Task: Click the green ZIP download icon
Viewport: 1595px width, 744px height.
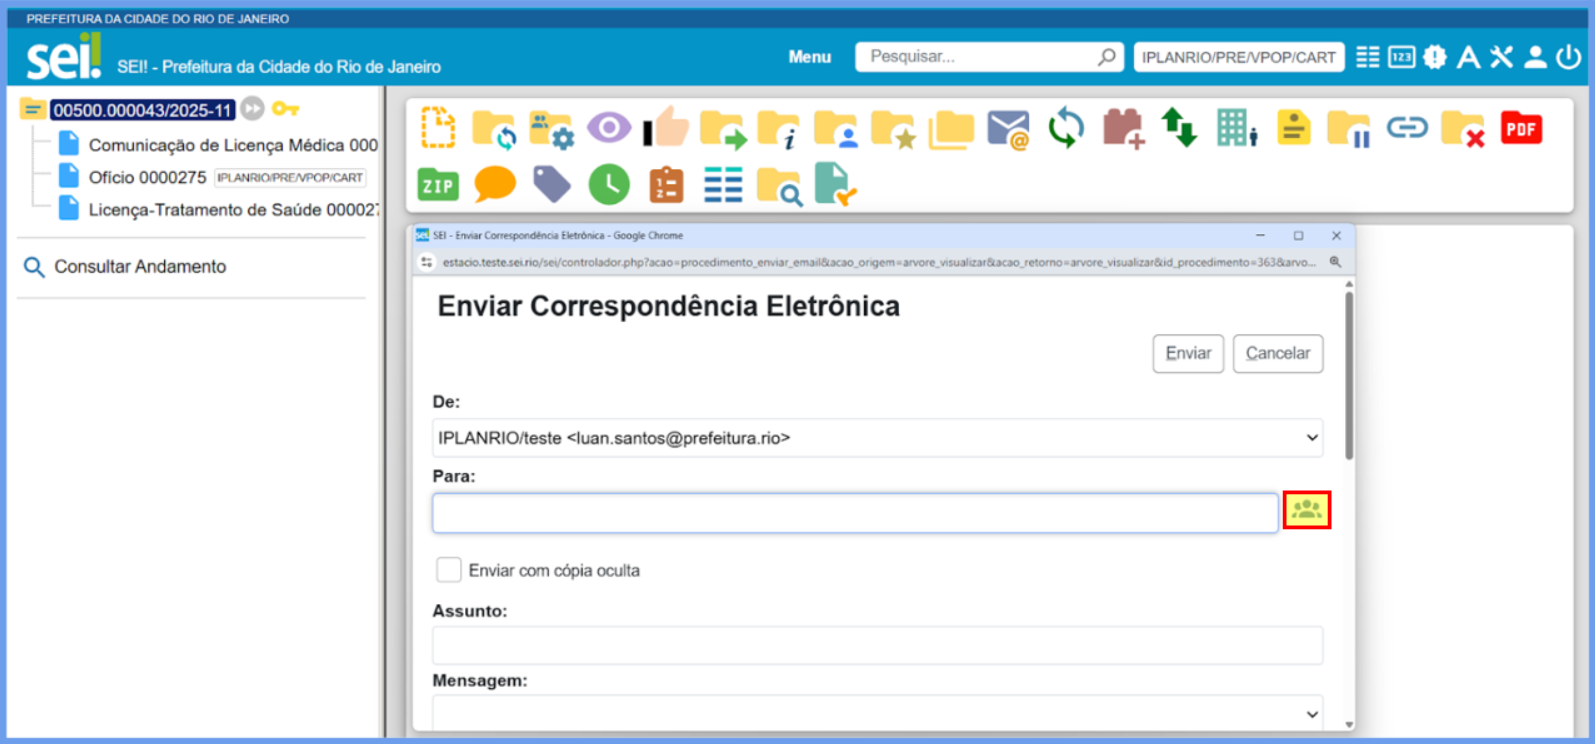Action: click(x=437, y=185)
